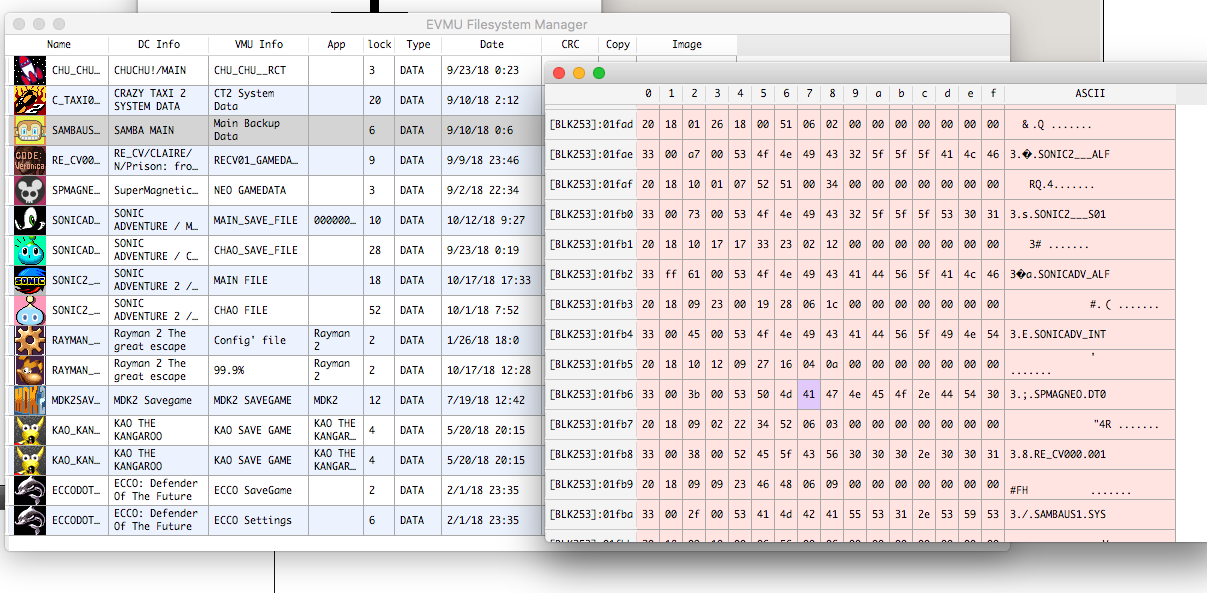Sort by the Name column header
The height and width of the screenshot is (593, 1207).
coord(59,44)
